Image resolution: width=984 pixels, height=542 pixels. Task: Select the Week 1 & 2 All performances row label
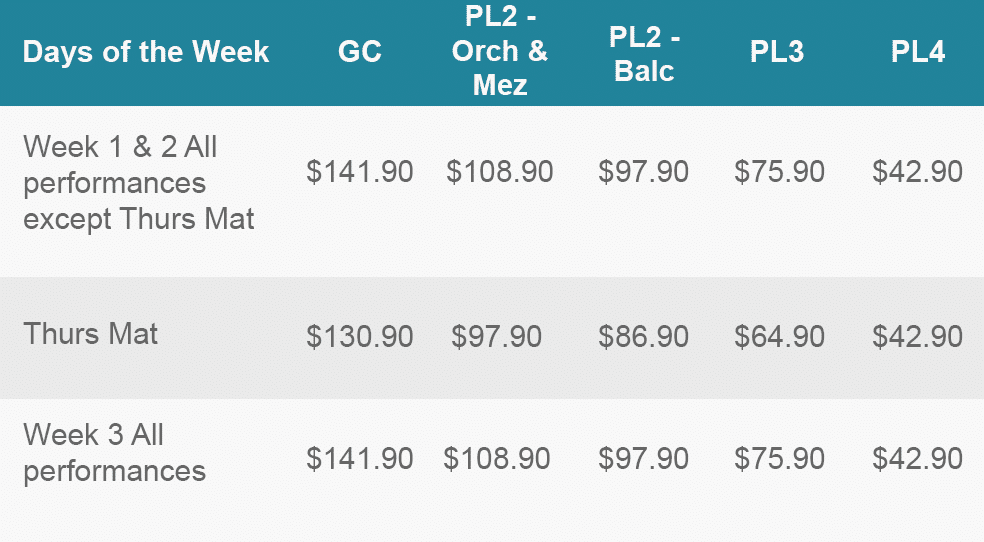pyautogui.click(x=139, y=183)
